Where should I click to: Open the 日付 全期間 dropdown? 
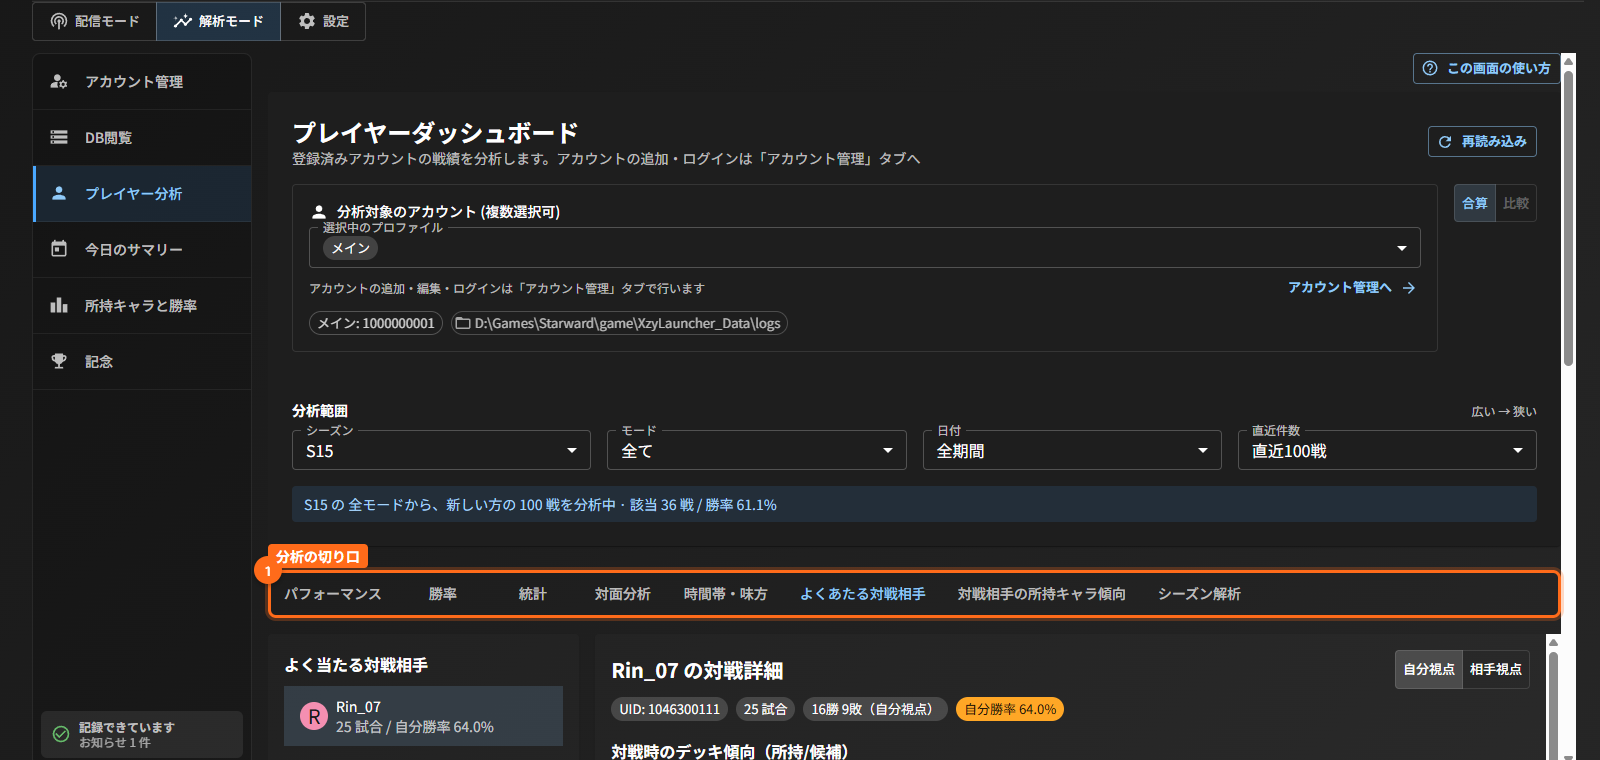[1072, 450]
